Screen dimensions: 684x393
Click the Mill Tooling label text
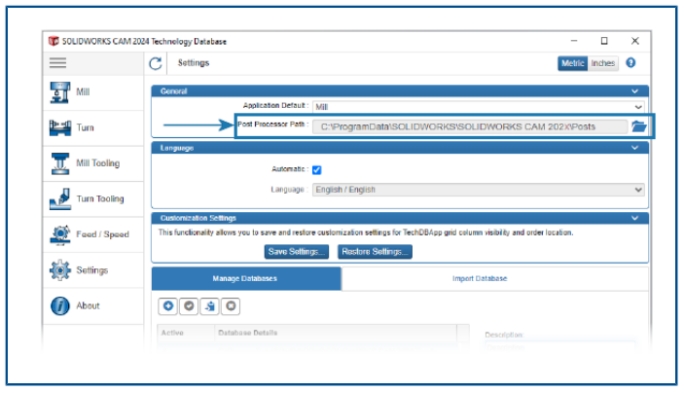click(98, 163)
